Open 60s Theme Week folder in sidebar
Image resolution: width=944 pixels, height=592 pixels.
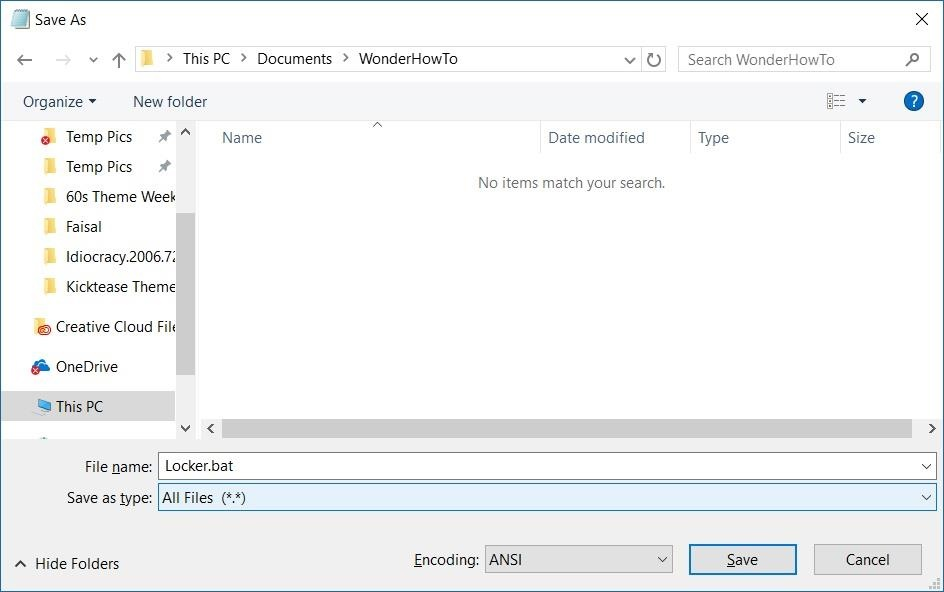[108, 197]
